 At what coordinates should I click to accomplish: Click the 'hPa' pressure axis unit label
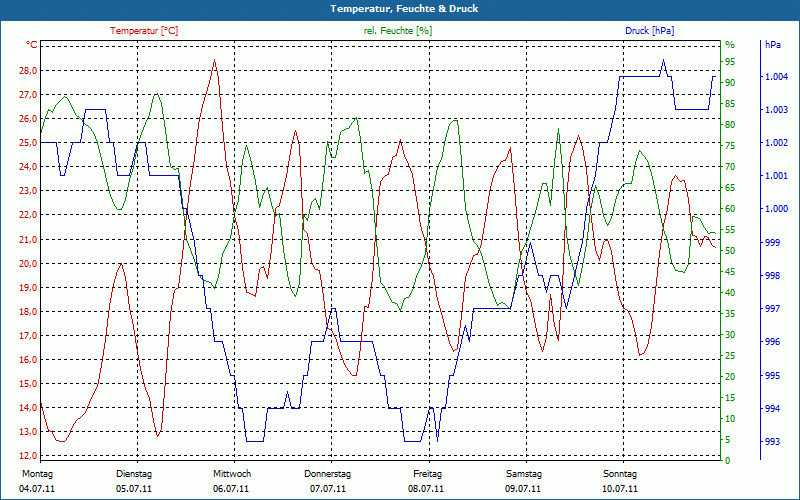pyautogui.click(x=772, y=44)
